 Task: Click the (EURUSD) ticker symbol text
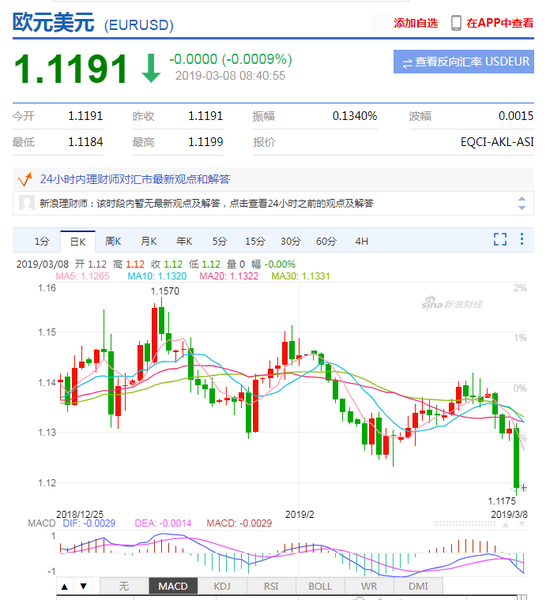[x=139, y=25]
